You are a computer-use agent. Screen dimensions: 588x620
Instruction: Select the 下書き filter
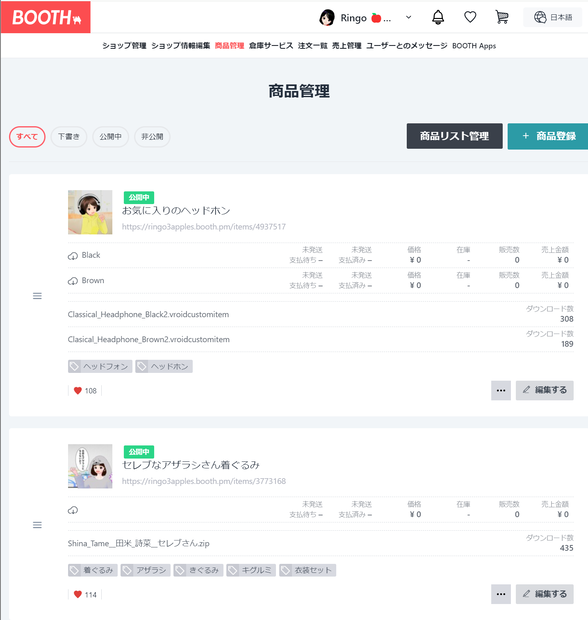pos(69,137)
